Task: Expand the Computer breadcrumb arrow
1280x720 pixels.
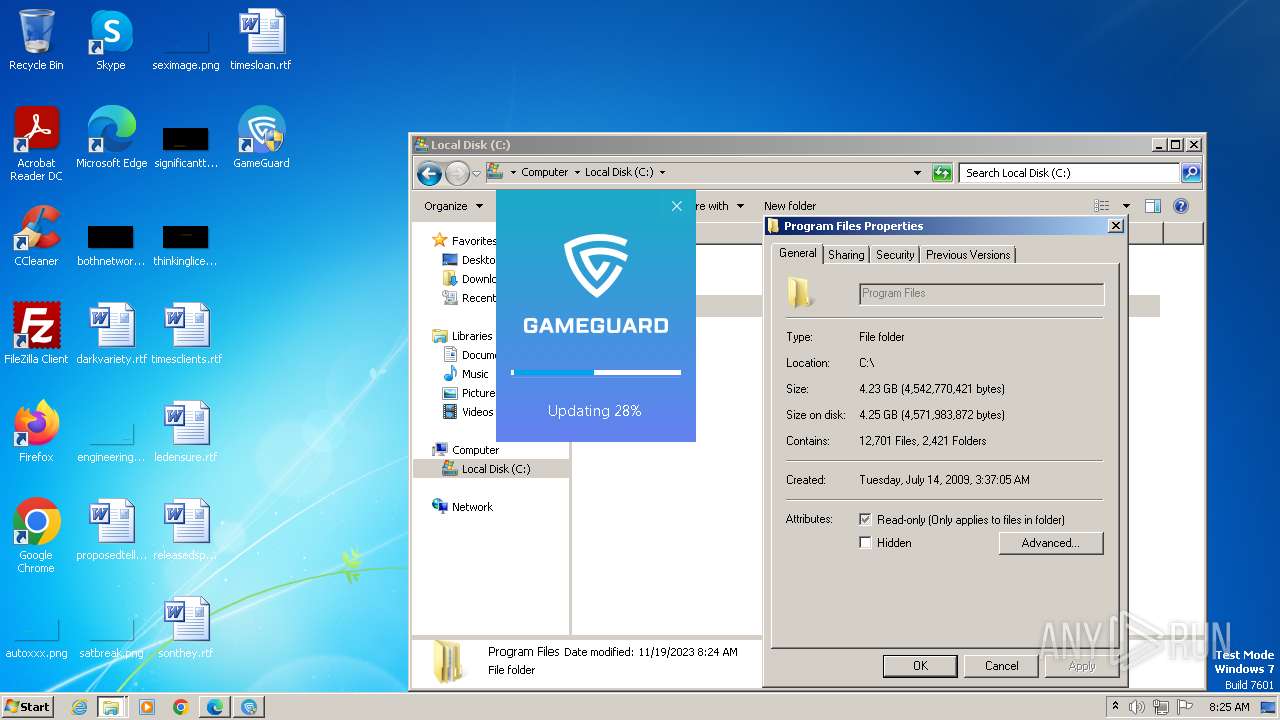Action: (576, 173)
